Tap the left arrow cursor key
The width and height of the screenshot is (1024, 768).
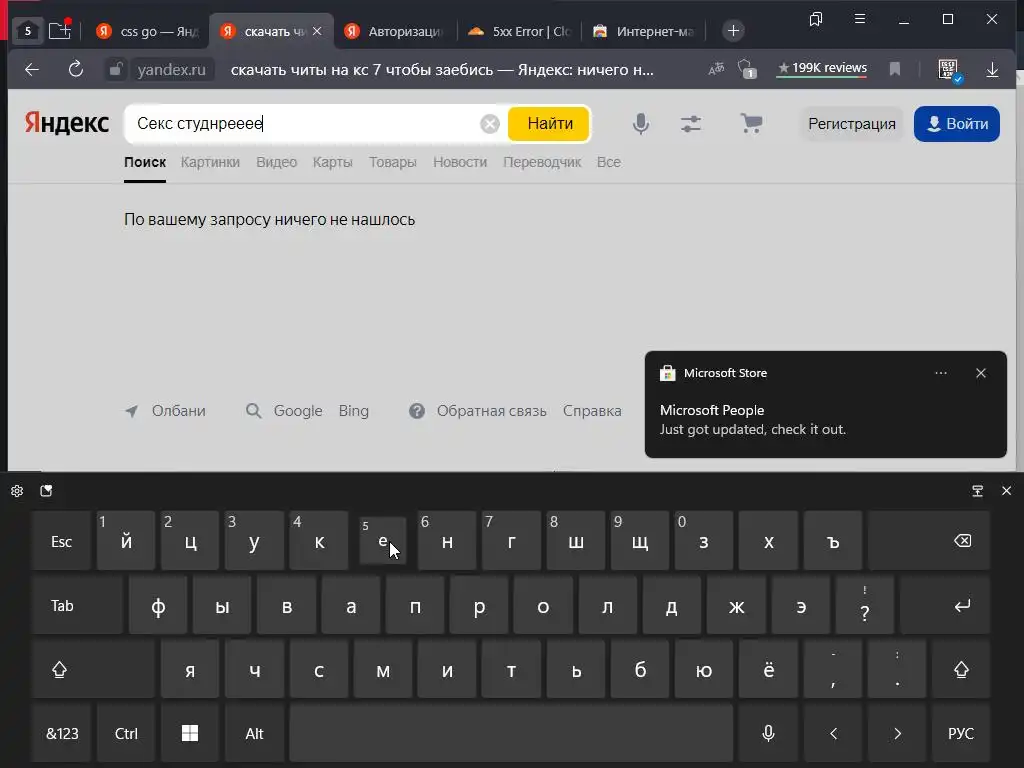pyautogui.click(x=833, y=733)
